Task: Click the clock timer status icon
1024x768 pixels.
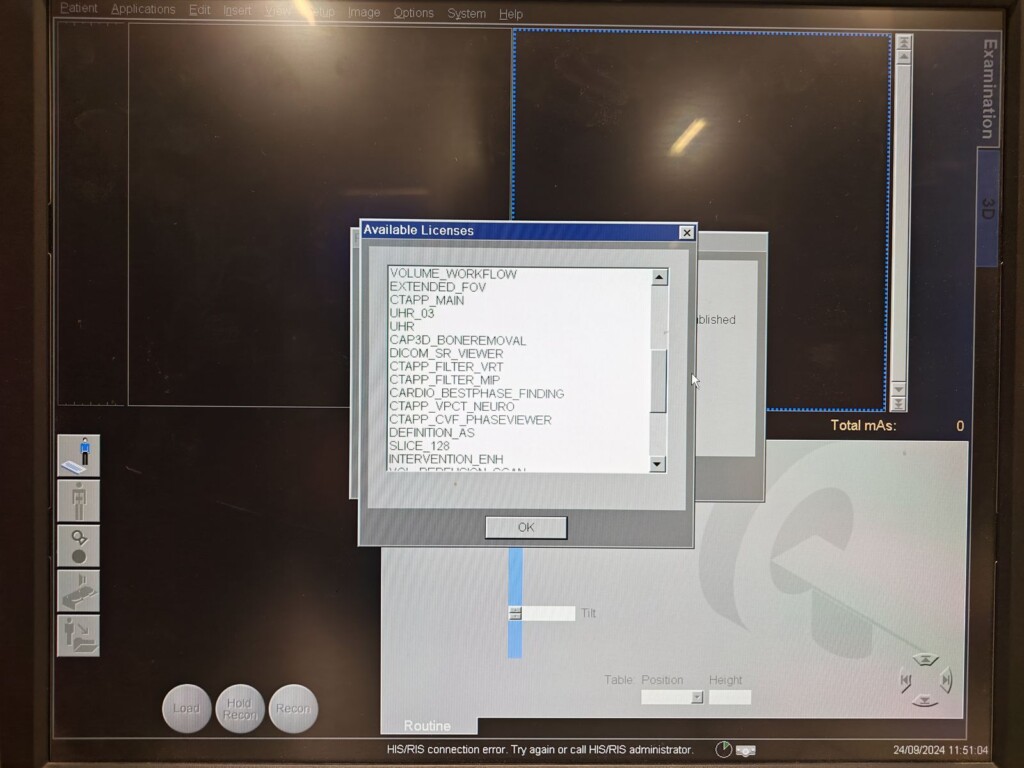Action: pos(723,749)
